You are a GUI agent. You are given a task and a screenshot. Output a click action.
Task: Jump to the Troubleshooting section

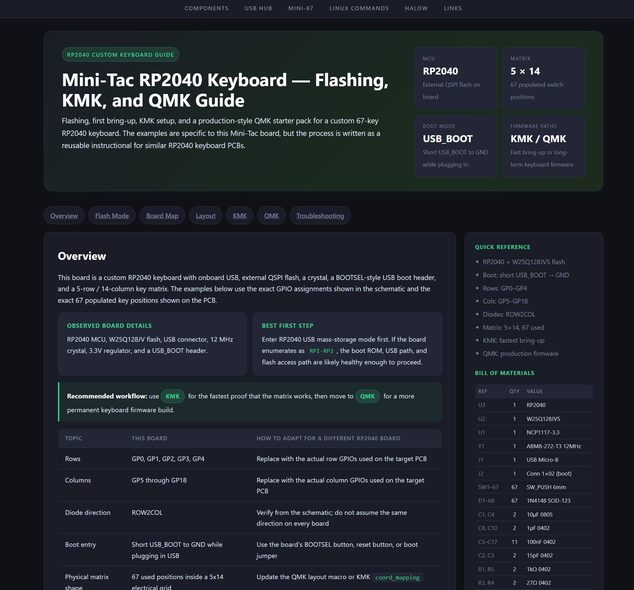(320, 216)
